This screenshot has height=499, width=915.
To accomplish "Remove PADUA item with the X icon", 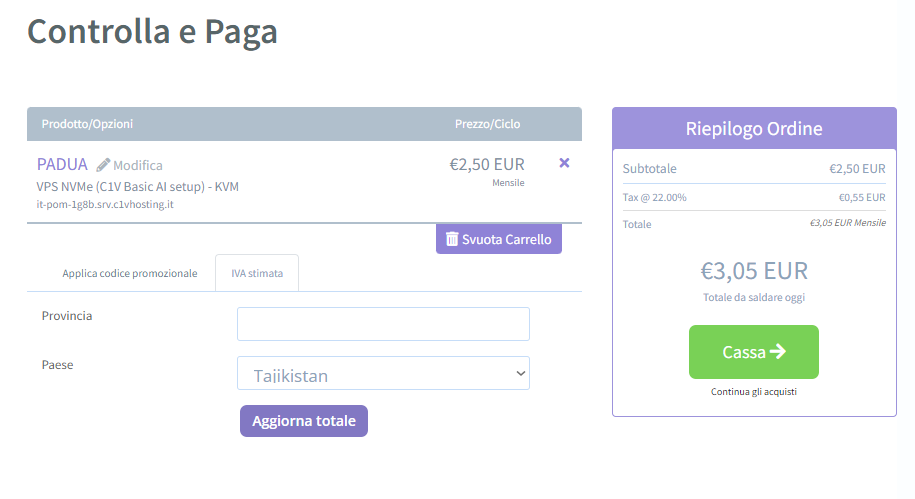I will 564,163.
